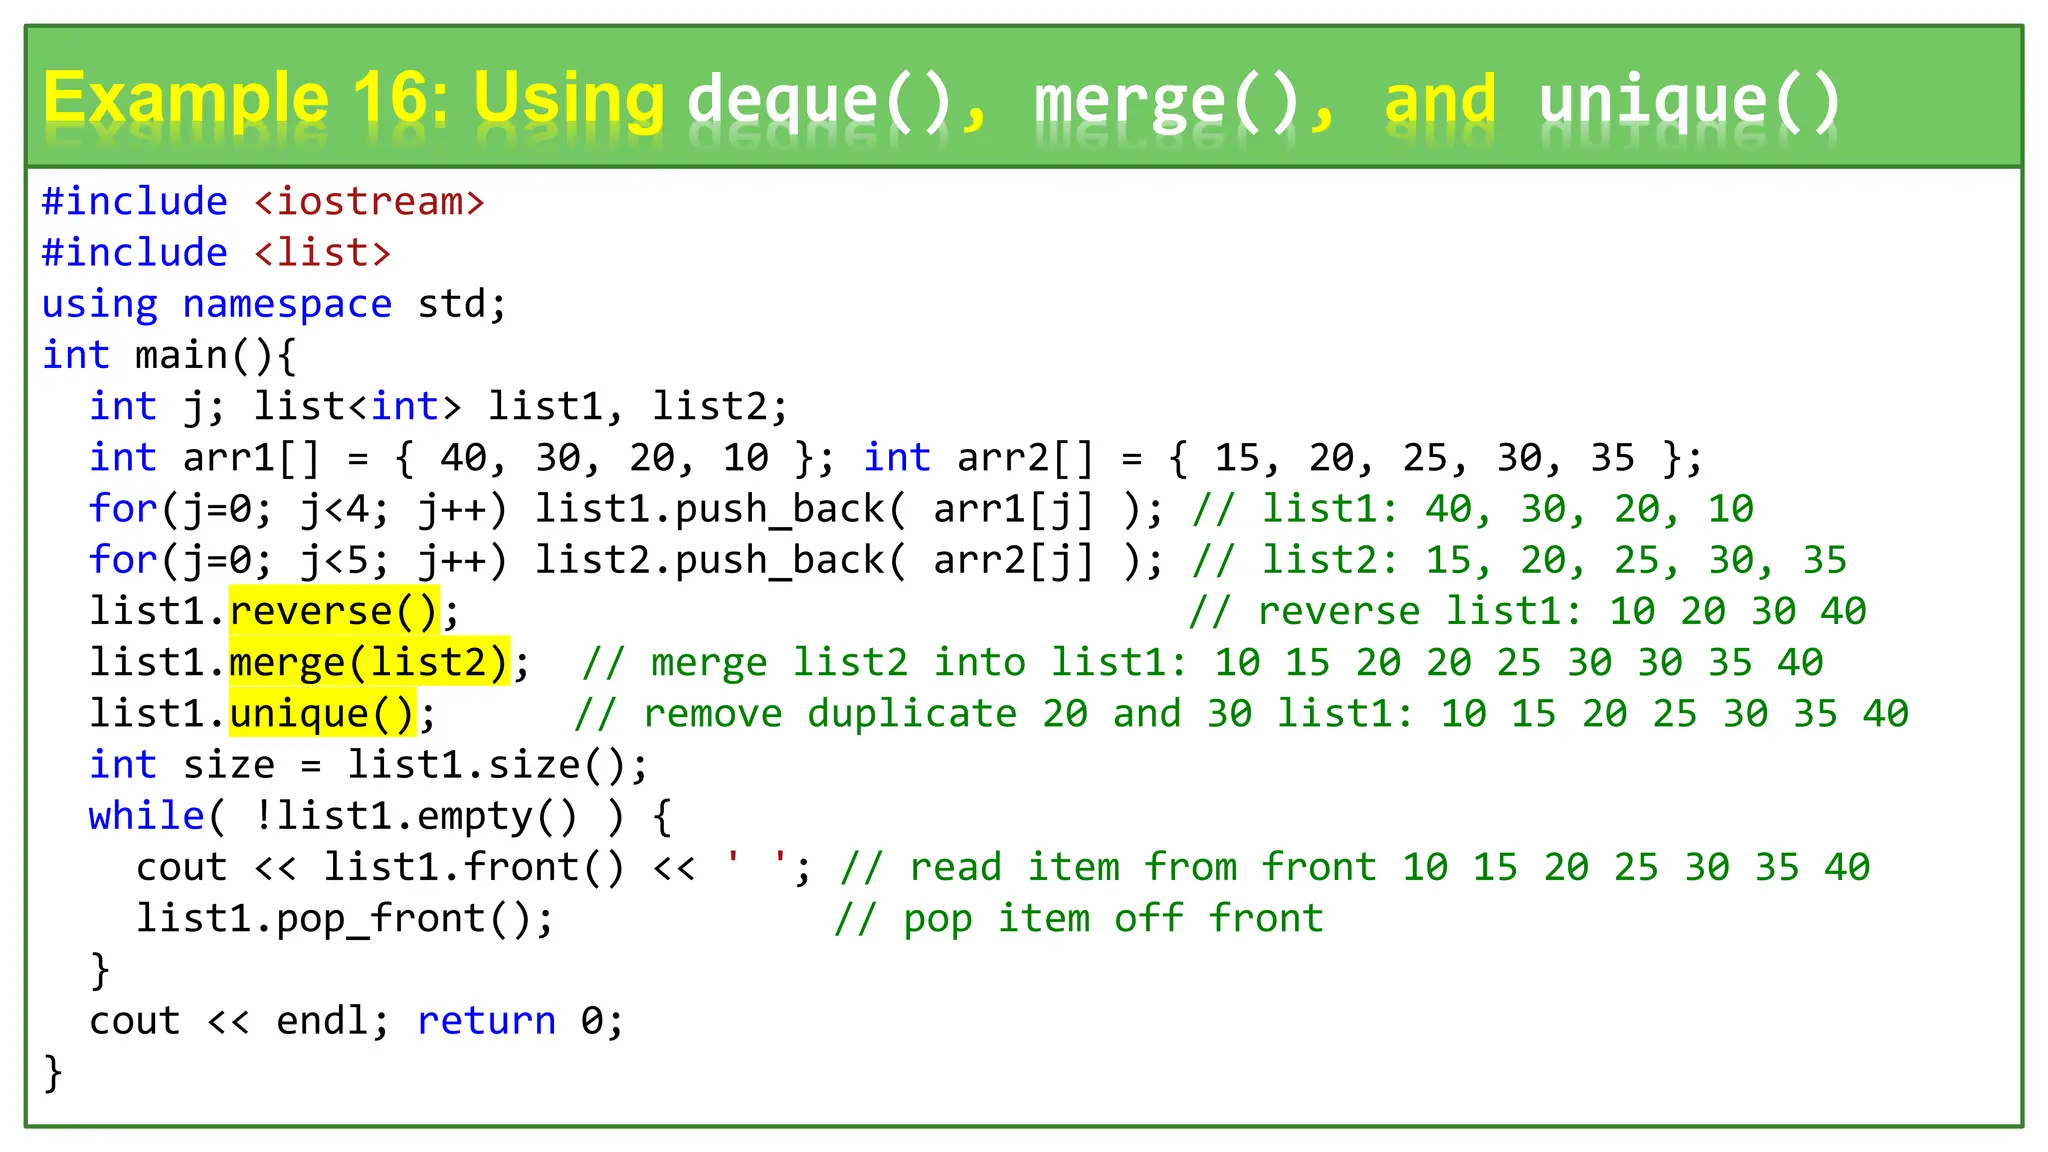Screen dimensions: 2048x1152
Task: Click 'arr2[] = { 15, 20, 25, 30, 35 };'
Action: point(1330,458)
